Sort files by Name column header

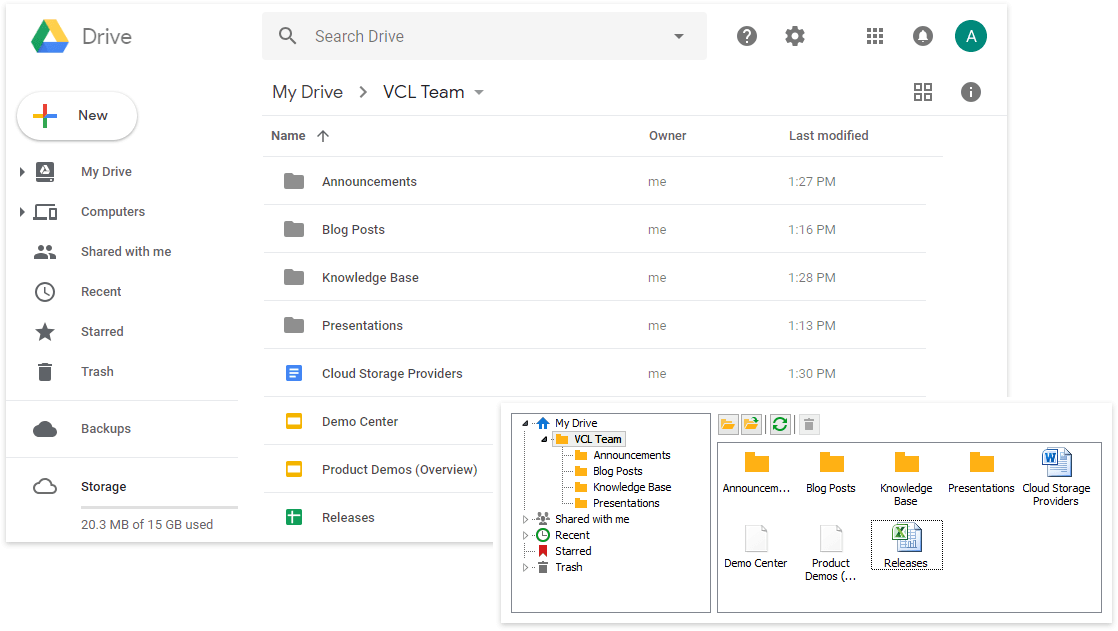pos(288,136)
